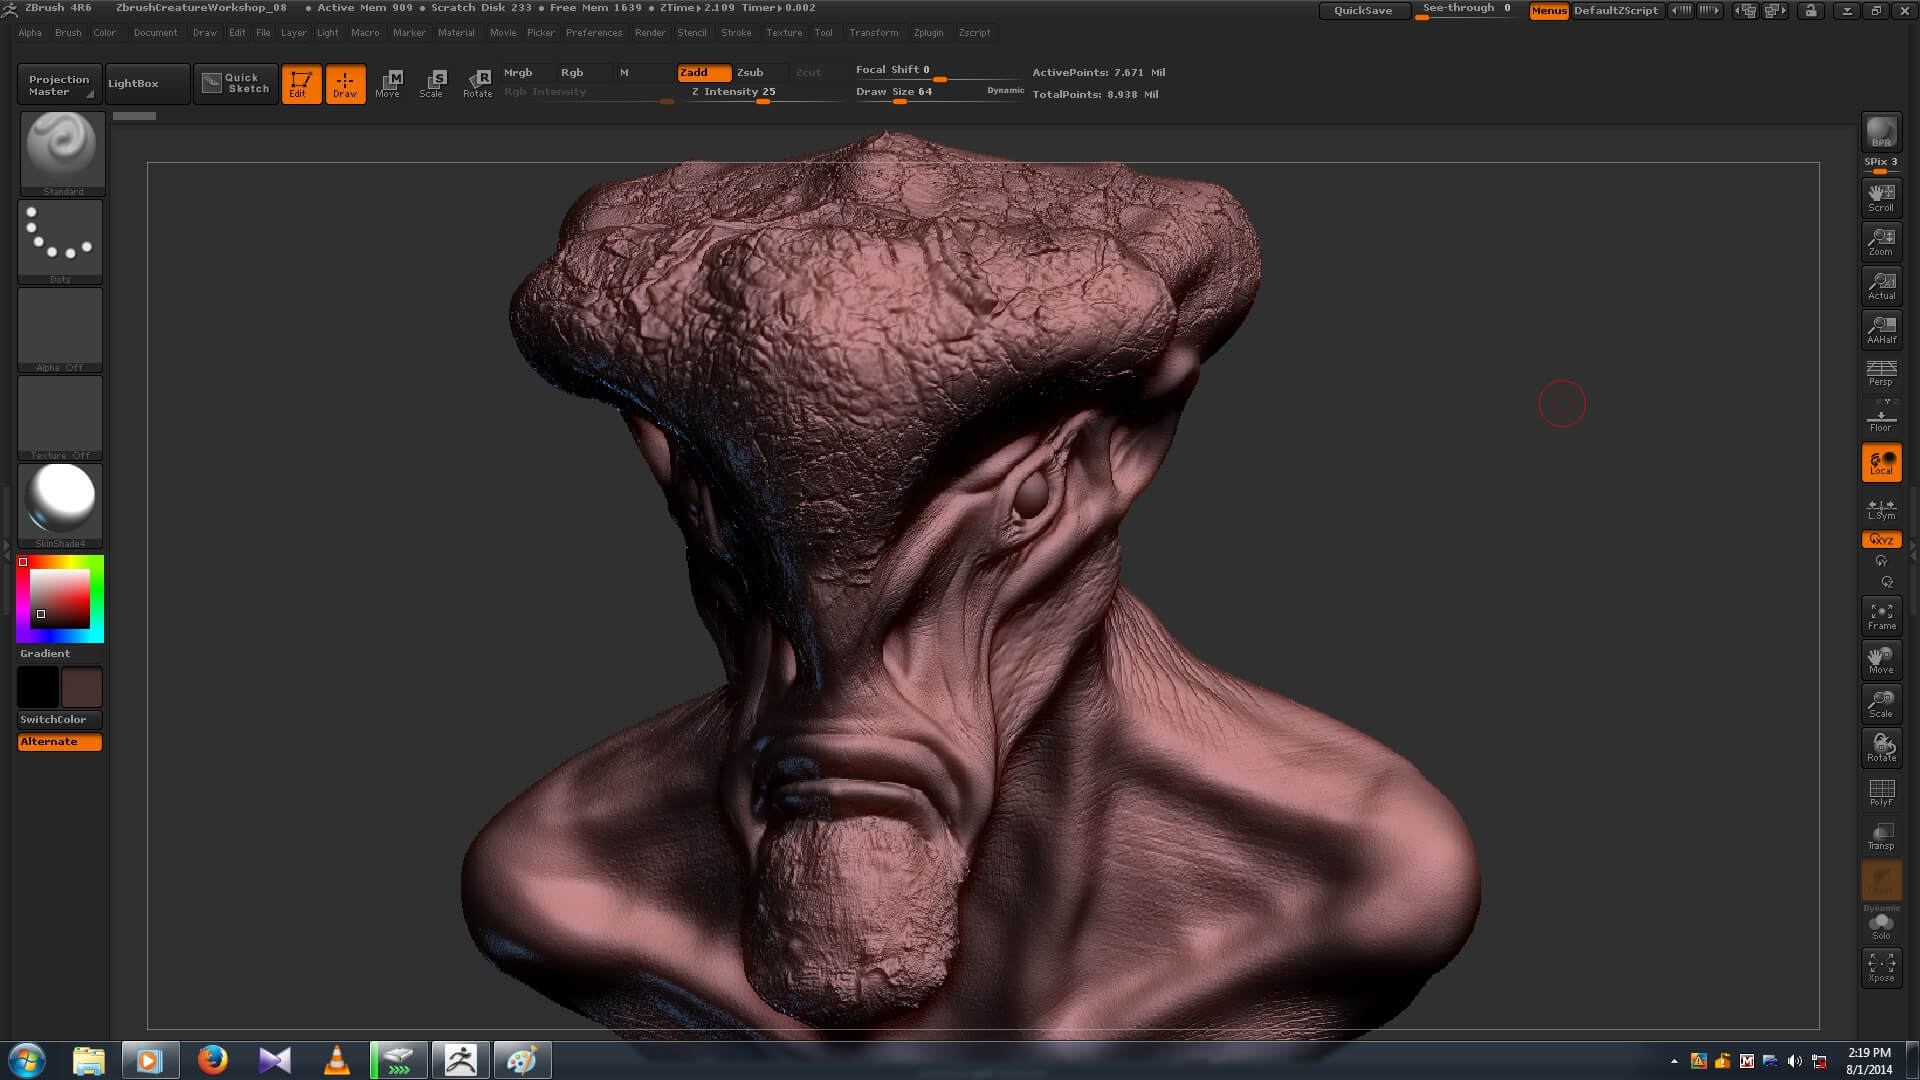This screenshot has width=1920, height=1080.
Task: Open the Alpha Off selector slot
Action: [x=60, y=330]
